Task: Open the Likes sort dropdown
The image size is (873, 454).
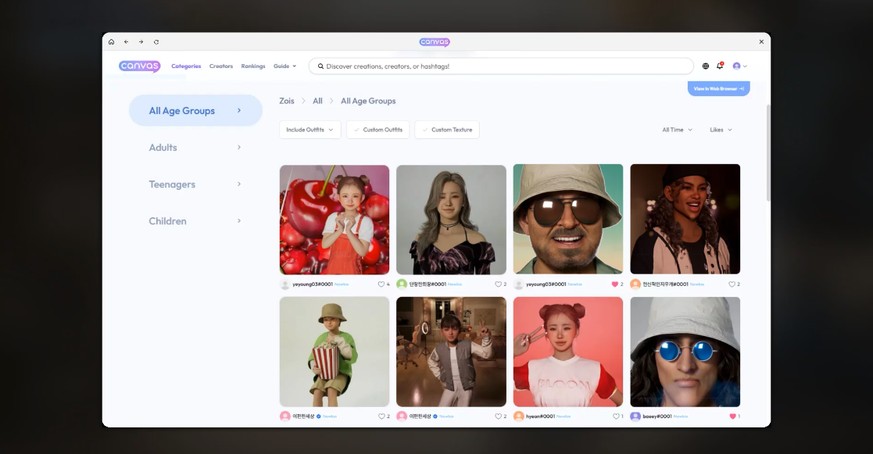Action: 720,130
